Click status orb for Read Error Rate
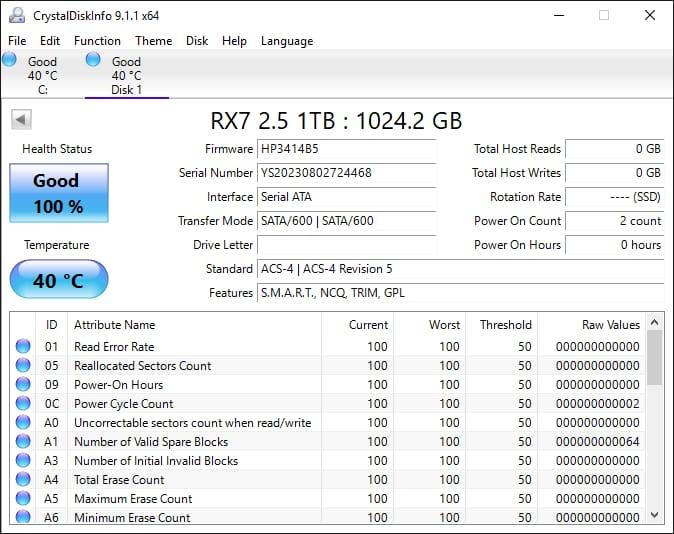This screenshot has height=534, width=674. click(x=23, y=347)
